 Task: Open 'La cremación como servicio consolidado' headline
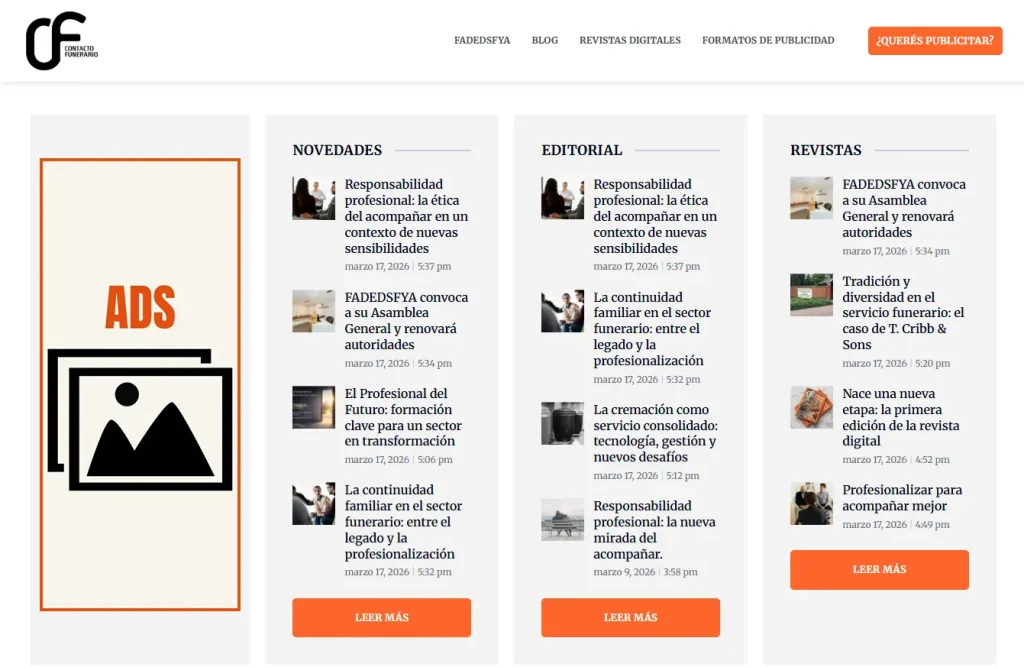(655, 433)
